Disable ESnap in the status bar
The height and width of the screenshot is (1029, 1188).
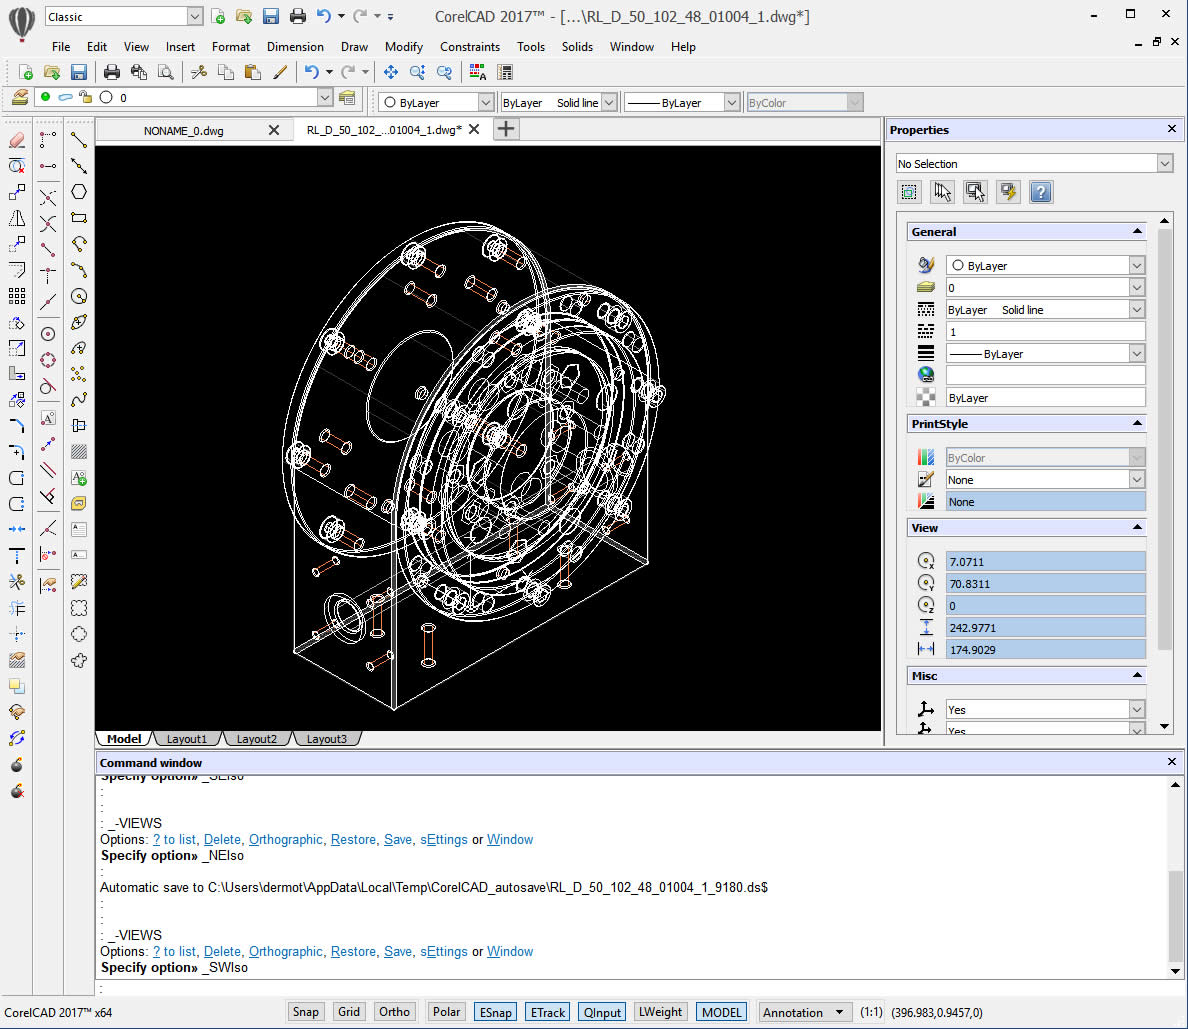496,1012
